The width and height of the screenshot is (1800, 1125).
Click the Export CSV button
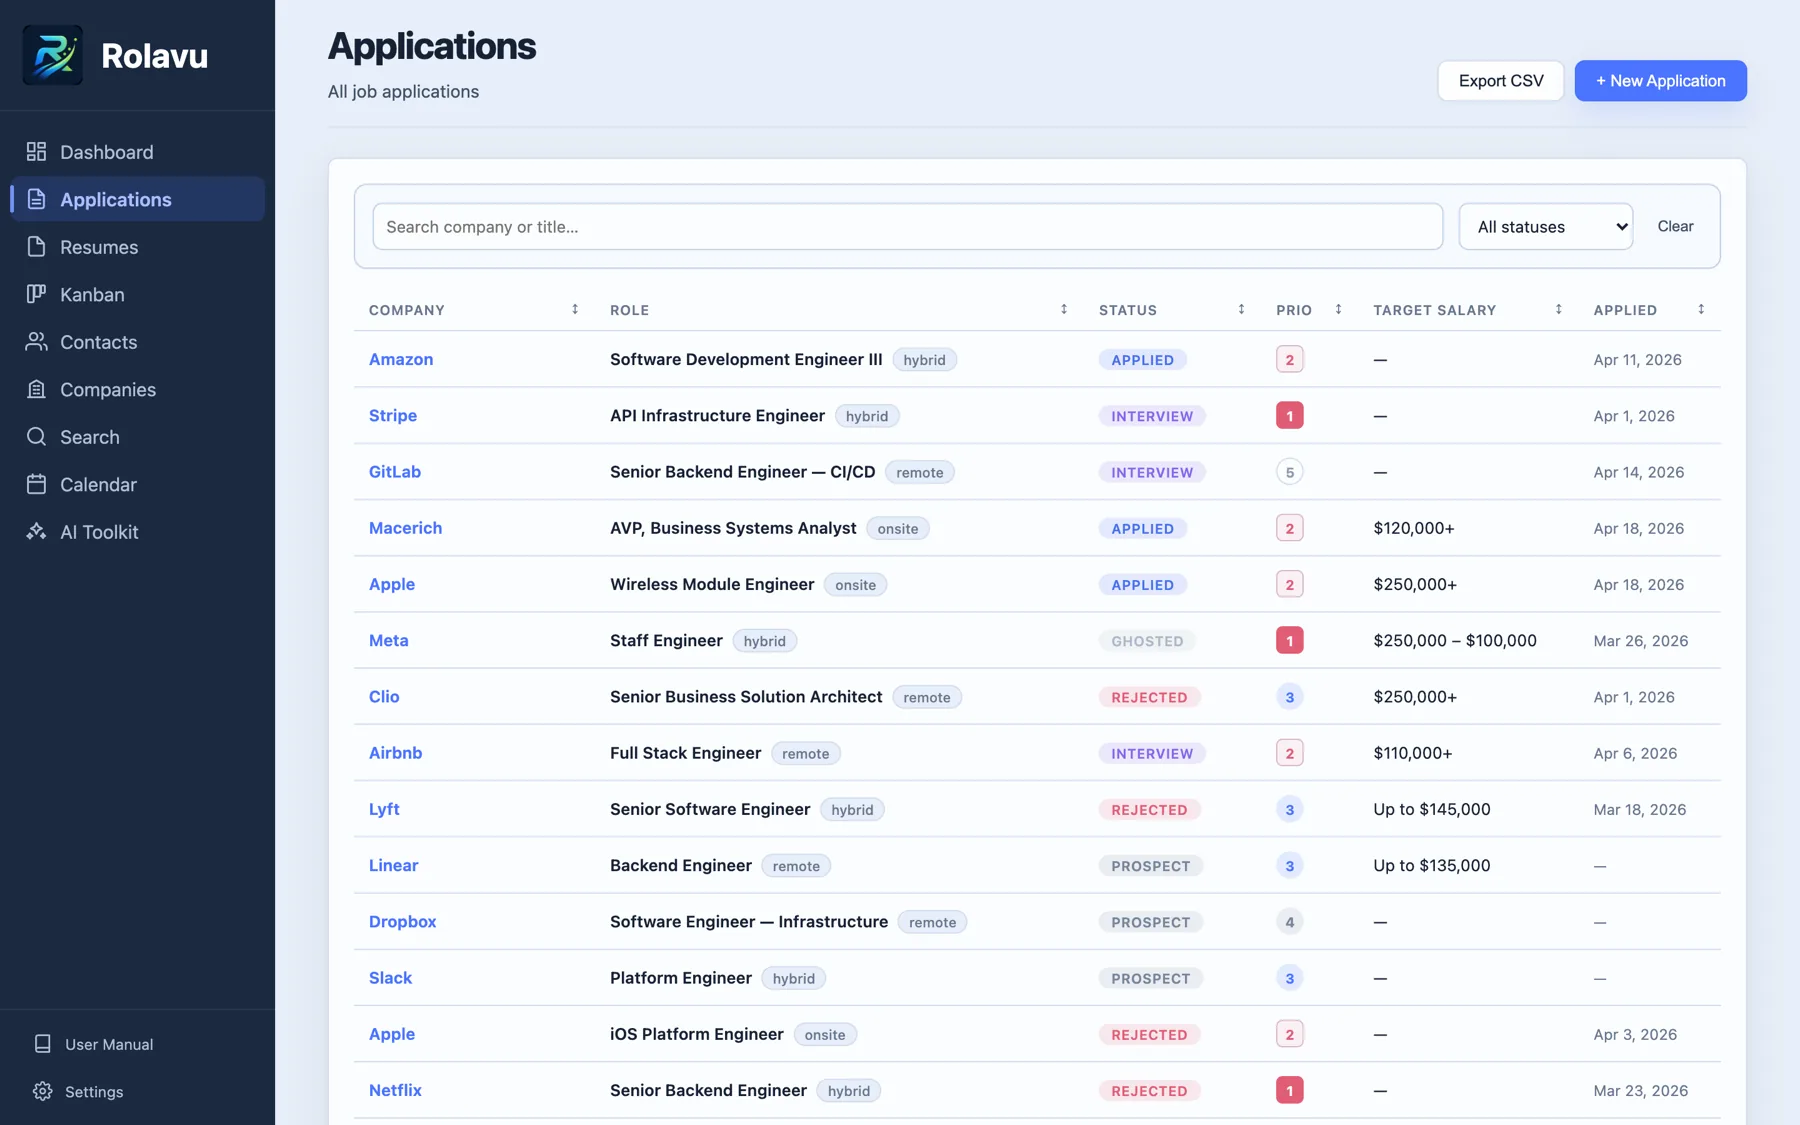pyautogui.click(x=1500, y=80)
